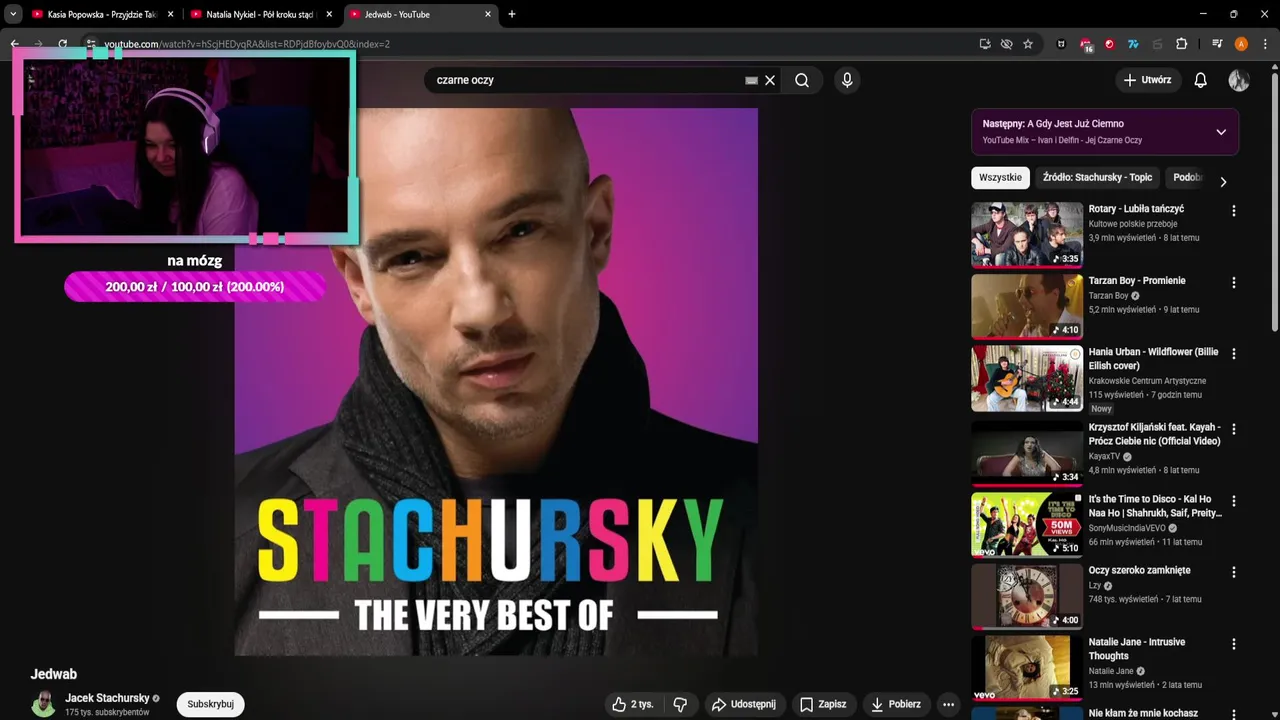Select Źródło: Stachursky - Topic chip

[x=1097, y=177]
